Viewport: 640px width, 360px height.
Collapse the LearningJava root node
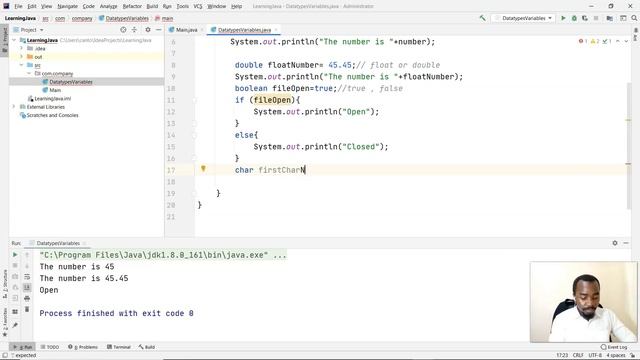click(x=15, y=40)
